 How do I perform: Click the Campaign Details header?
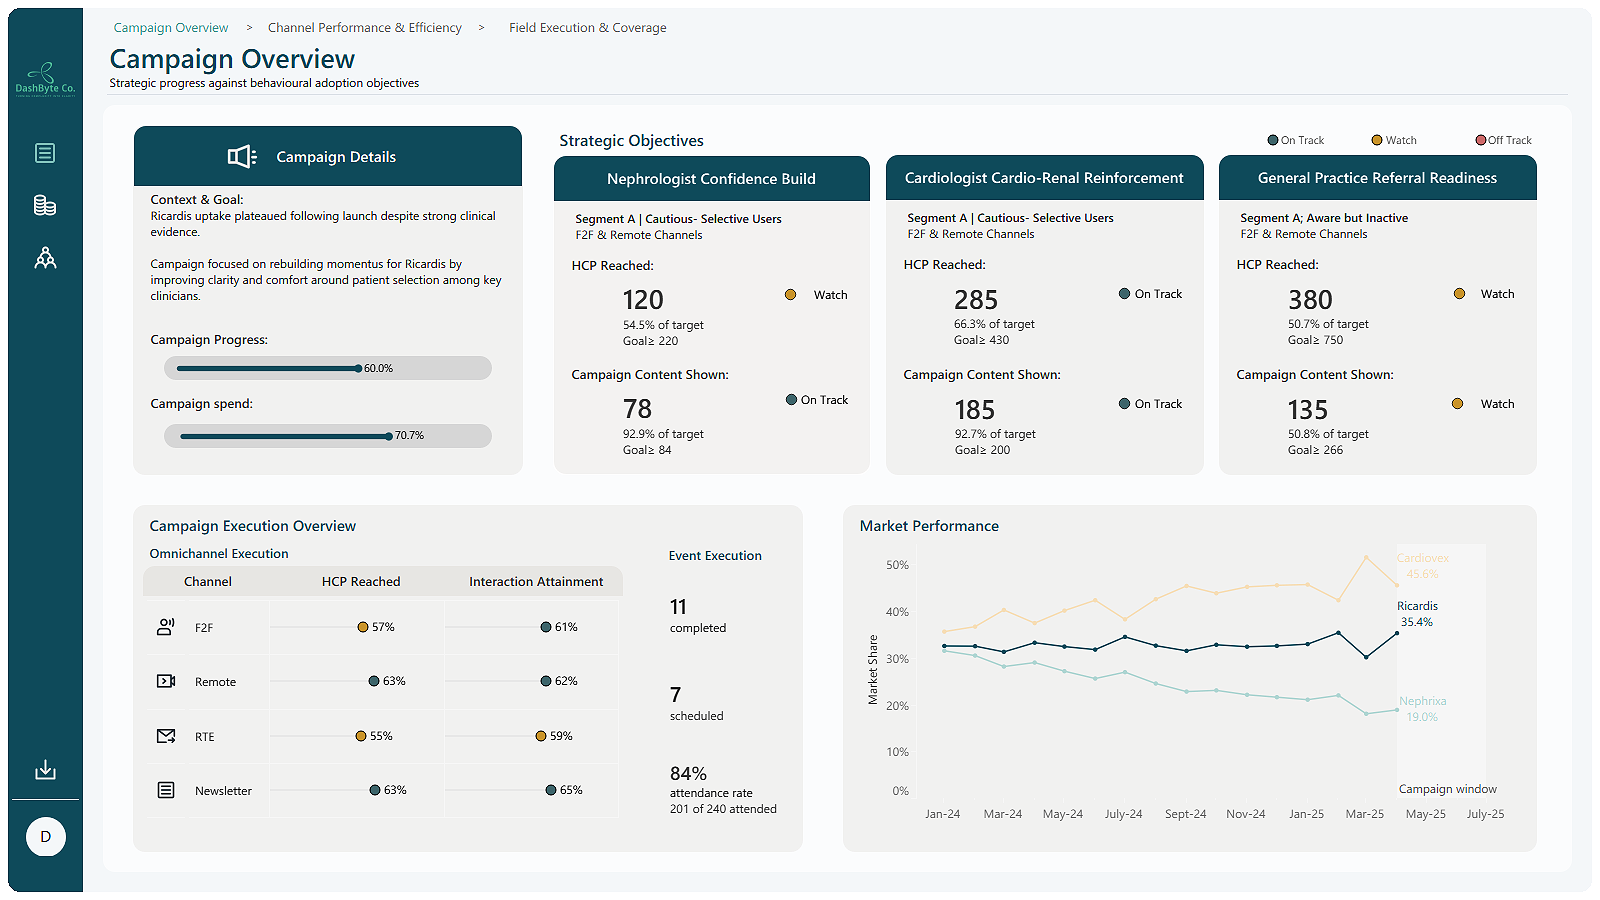[x=328, y=156]
